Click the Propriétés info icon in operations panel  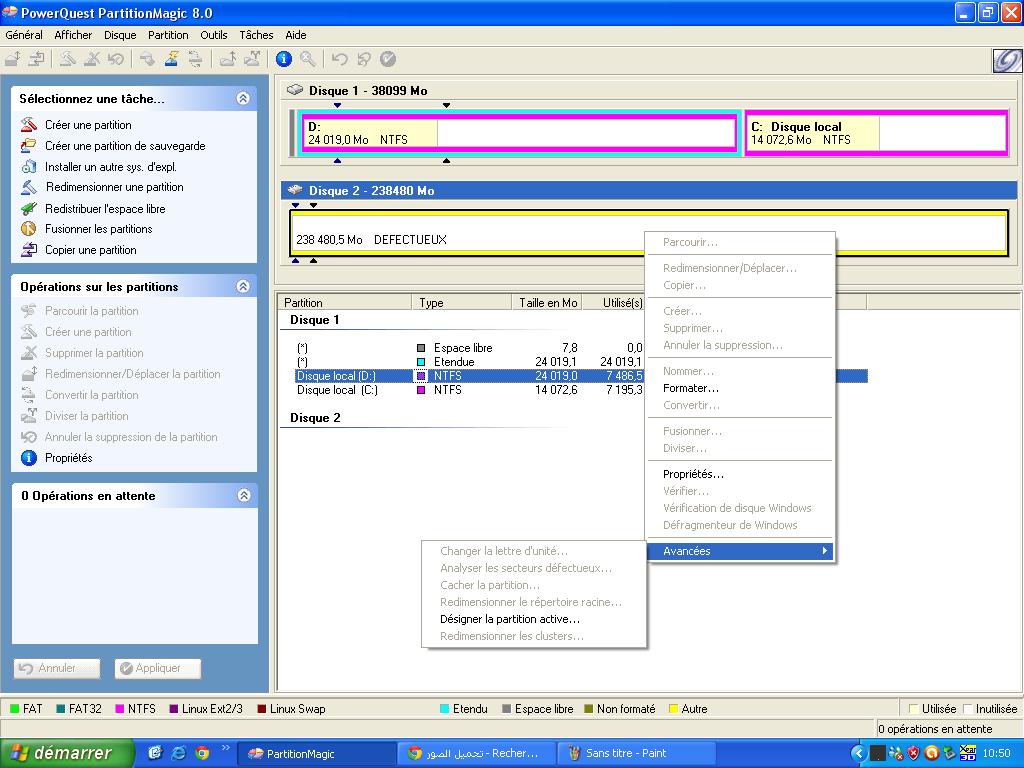(29, 458)
